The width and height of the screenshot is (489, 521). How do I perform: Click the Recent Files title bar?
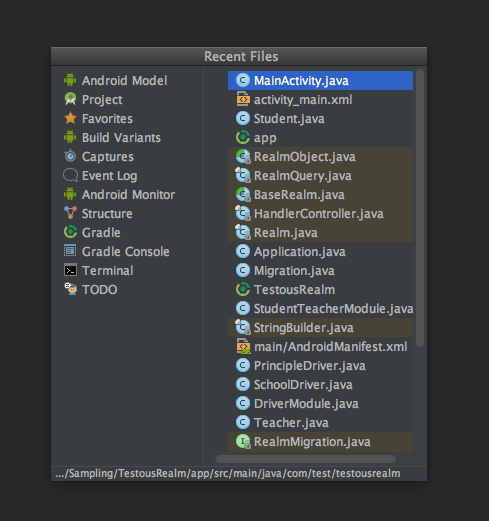click(239, 56)
